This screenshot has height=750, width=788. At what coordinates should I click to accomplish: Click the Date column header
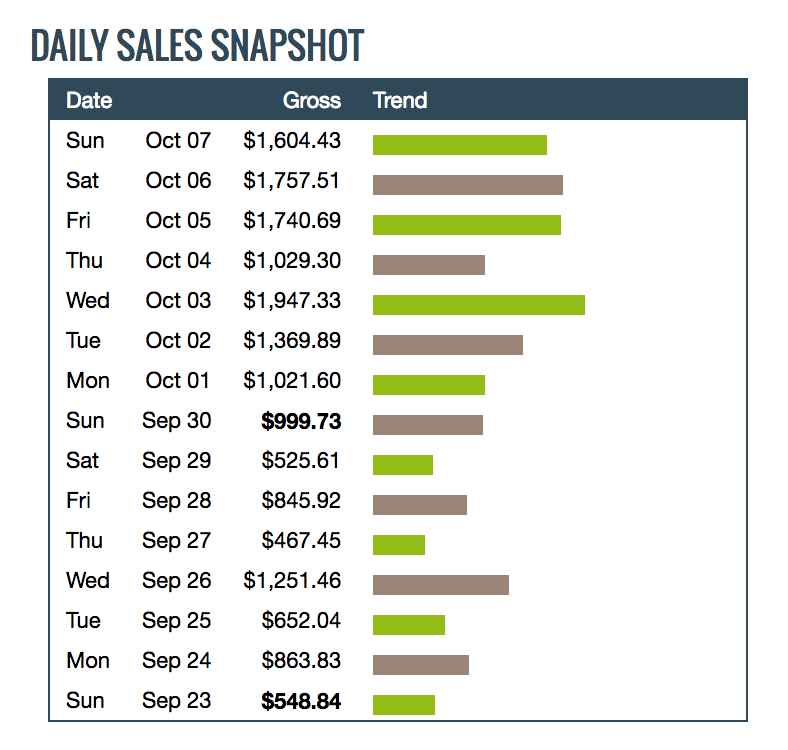tap(89, 100)
